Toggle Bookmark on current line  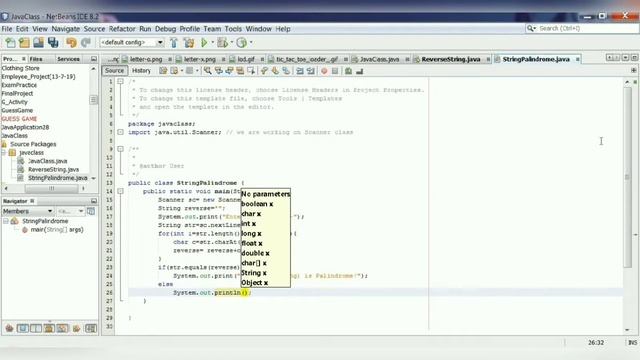(286, 71)
